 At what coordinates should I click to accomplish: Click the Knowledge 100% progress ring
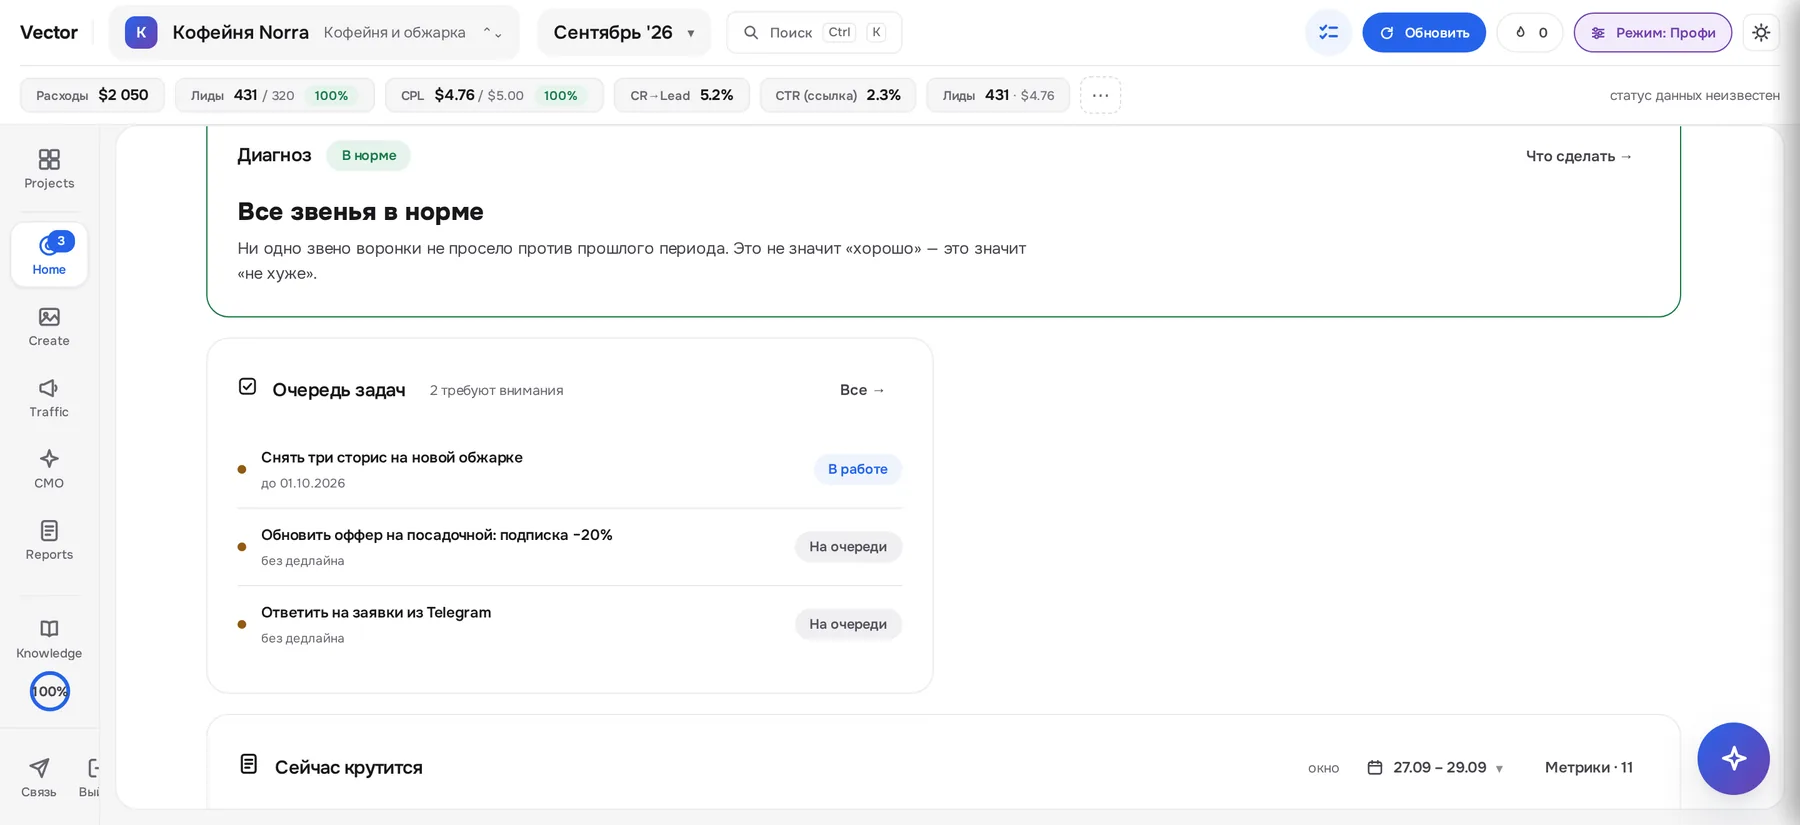50,692
